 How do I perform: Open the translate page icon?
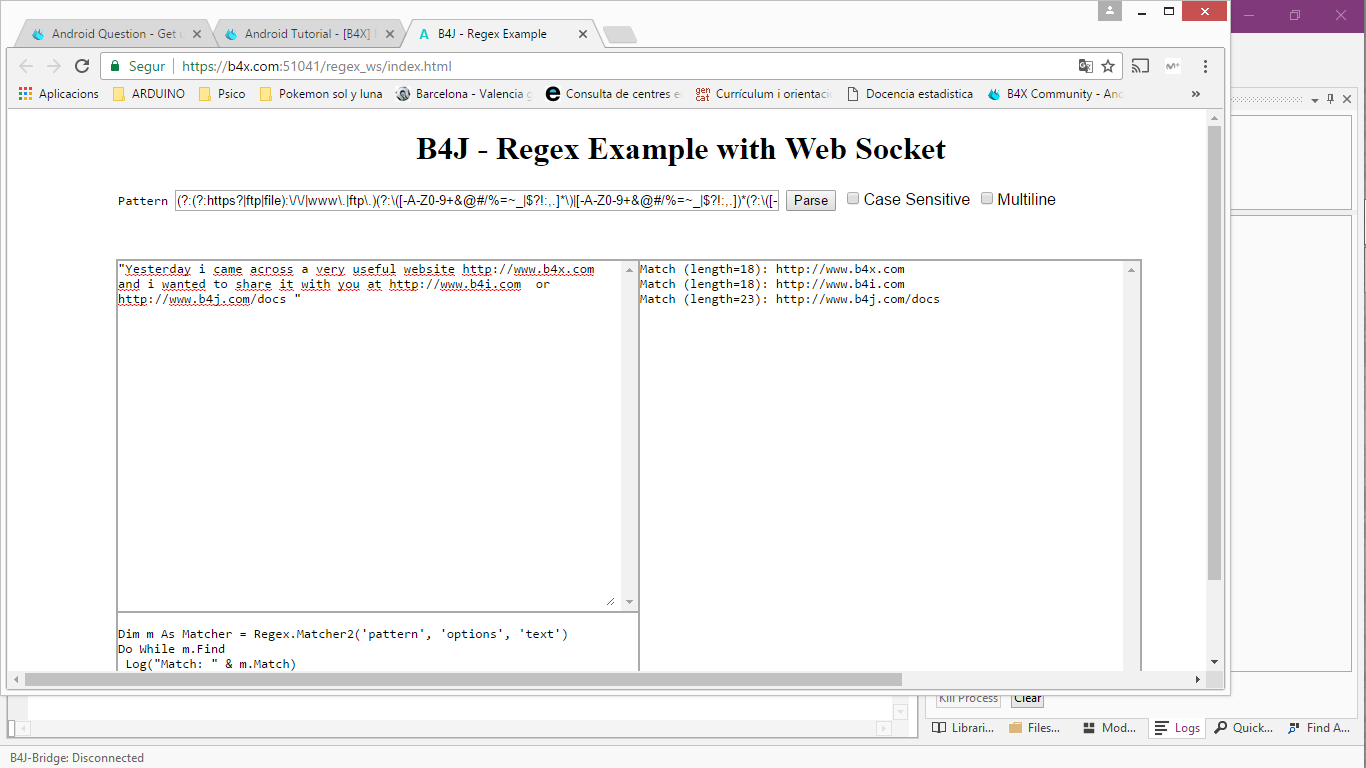pos(1085,66)
